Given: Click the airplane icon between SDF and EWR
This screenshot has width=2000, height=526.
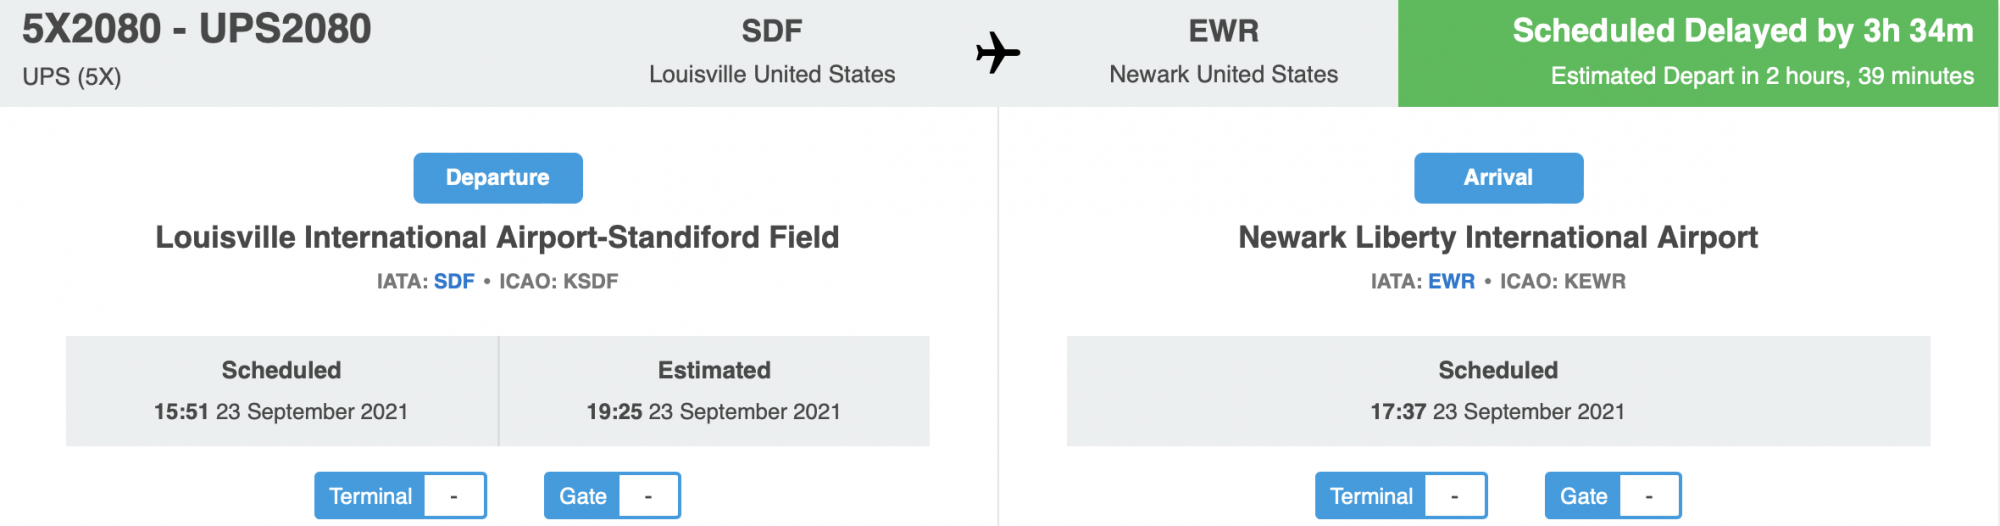Looking at the screenshot, I should point(997,53).
